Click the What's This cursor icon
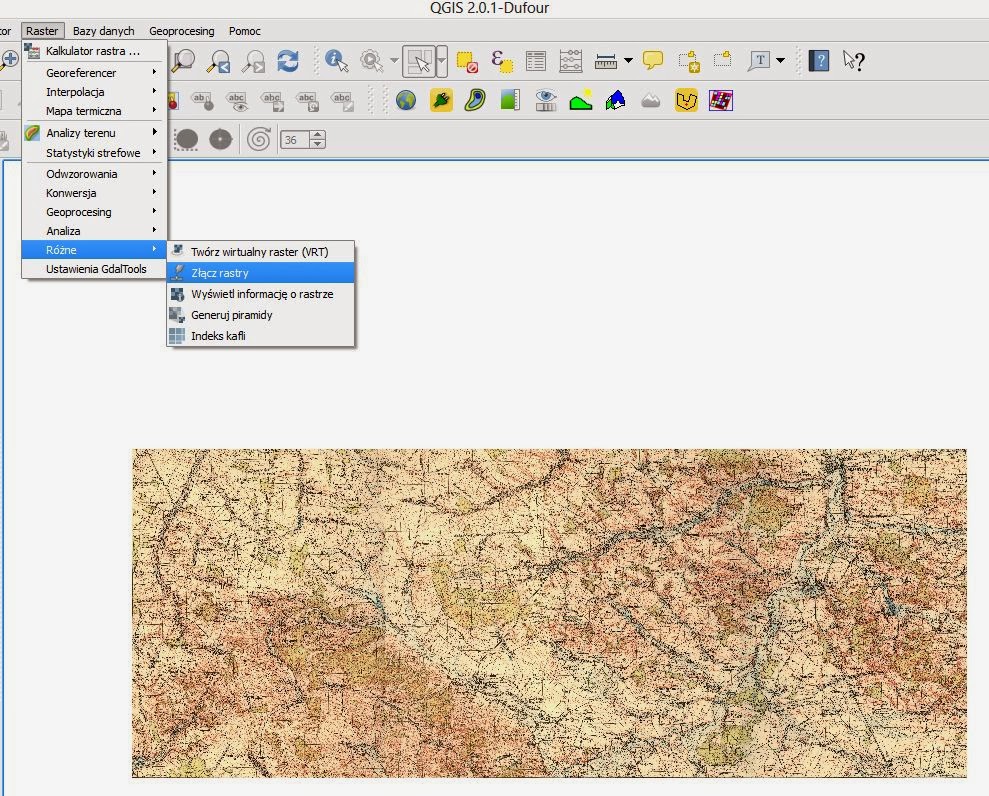Viewport: 989px width, 796px height. click(853, 61)
